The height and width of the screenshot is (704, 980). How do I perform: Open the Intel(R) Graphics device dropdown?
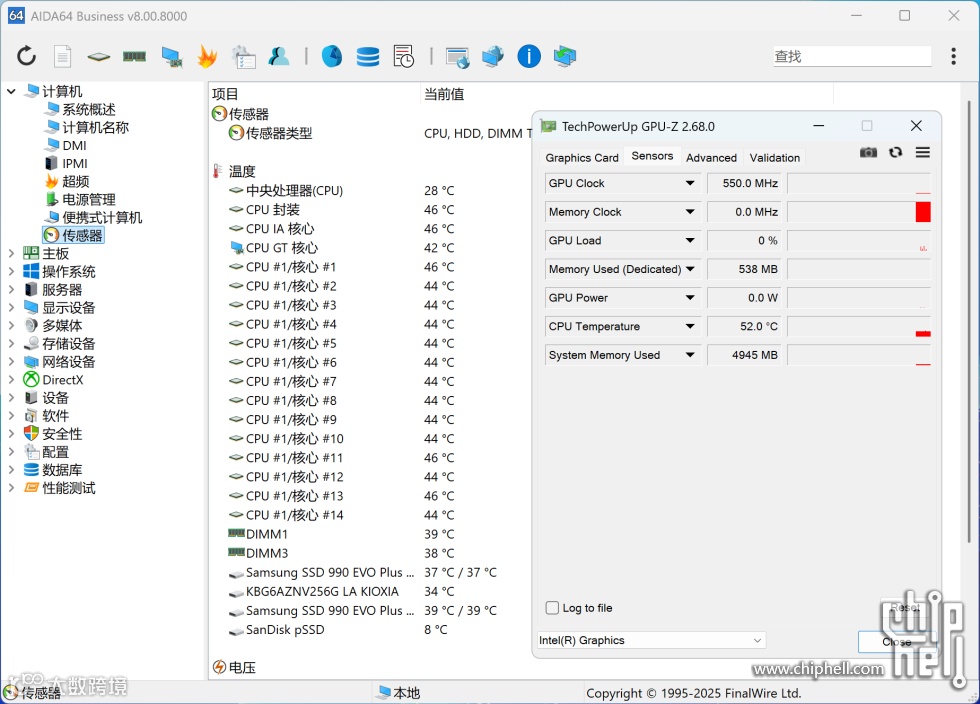[651, 640]
